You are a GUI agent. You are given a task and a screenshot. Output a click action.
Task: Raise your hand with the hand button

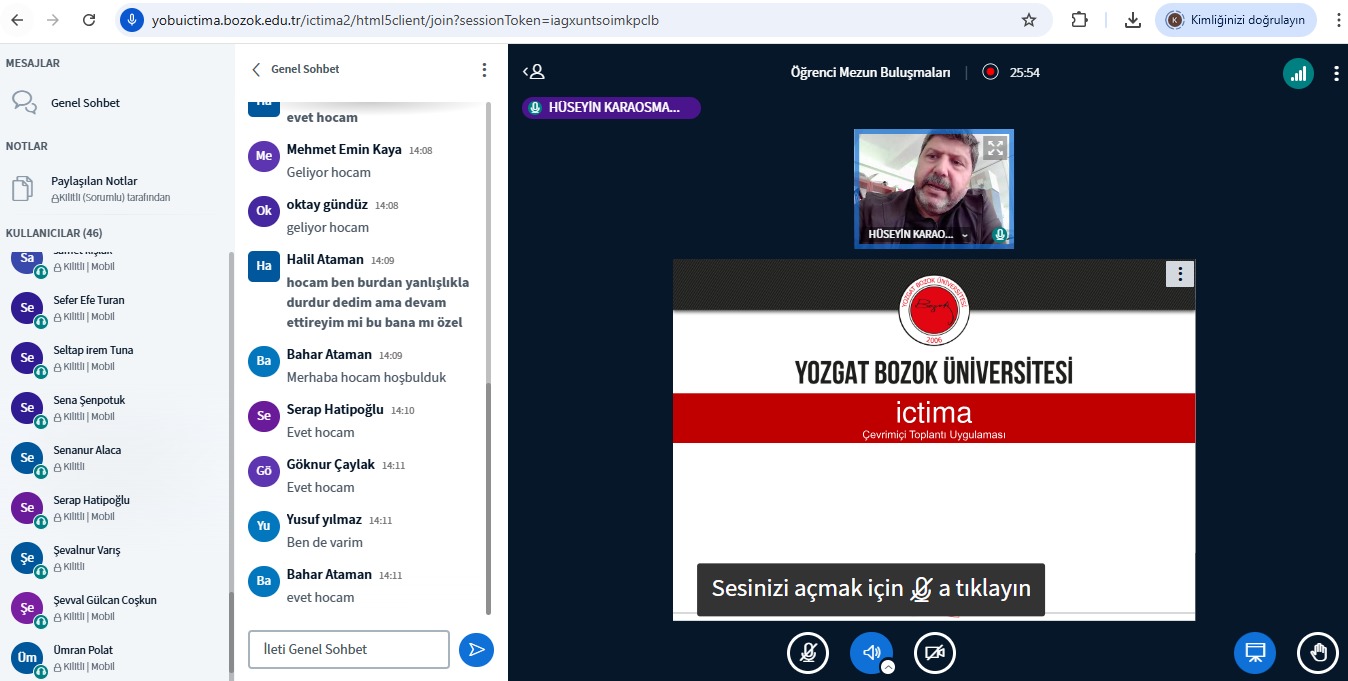[x=1318, y=653]
